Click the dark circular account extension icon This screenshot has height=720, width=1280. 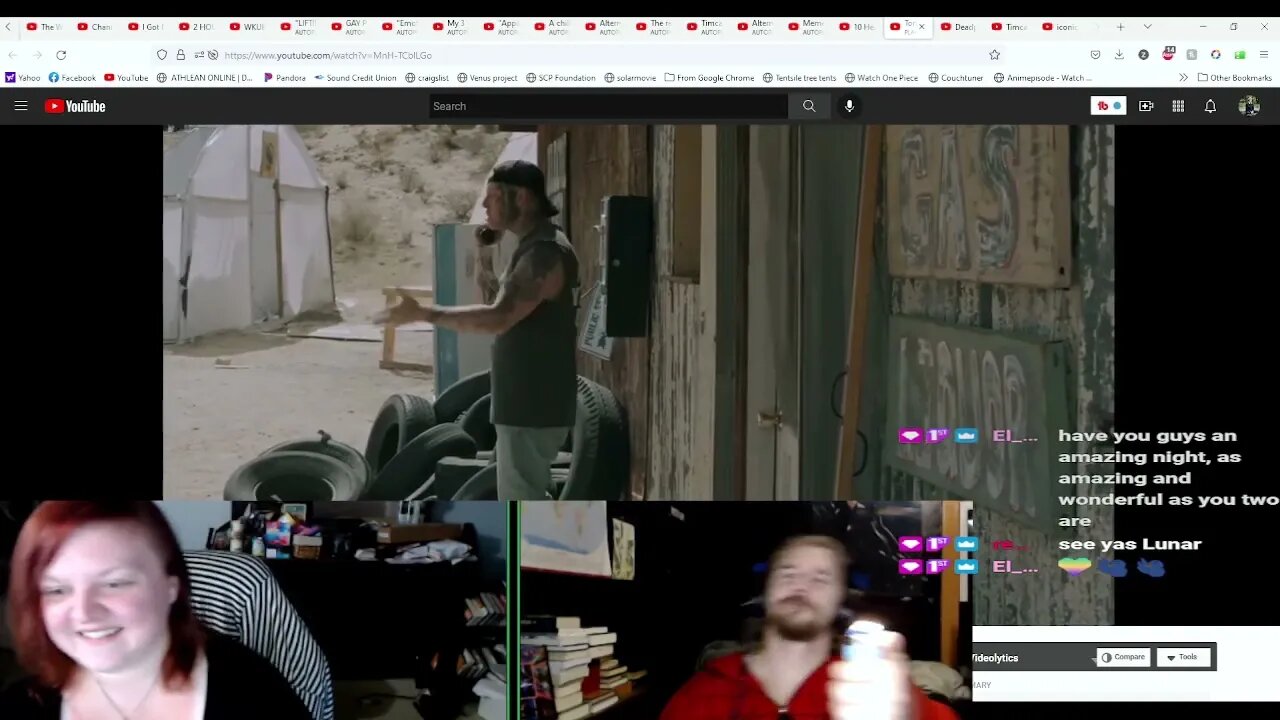click(x=1144, y=55)
